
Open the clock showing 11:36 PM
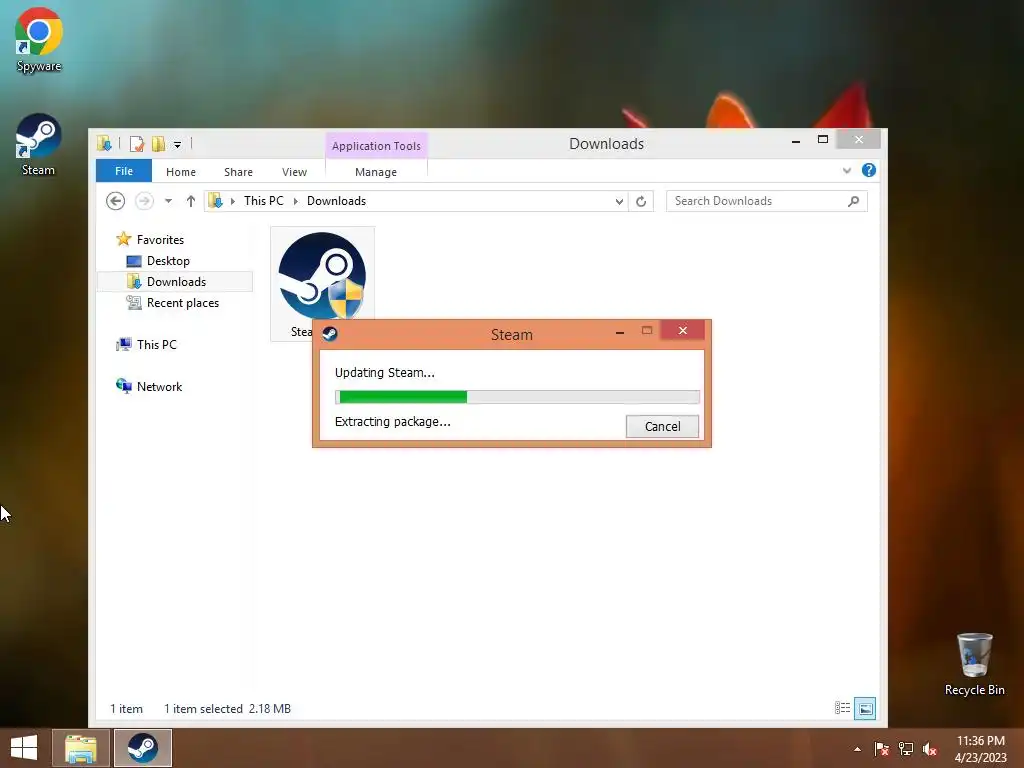(x=980, y=749)
